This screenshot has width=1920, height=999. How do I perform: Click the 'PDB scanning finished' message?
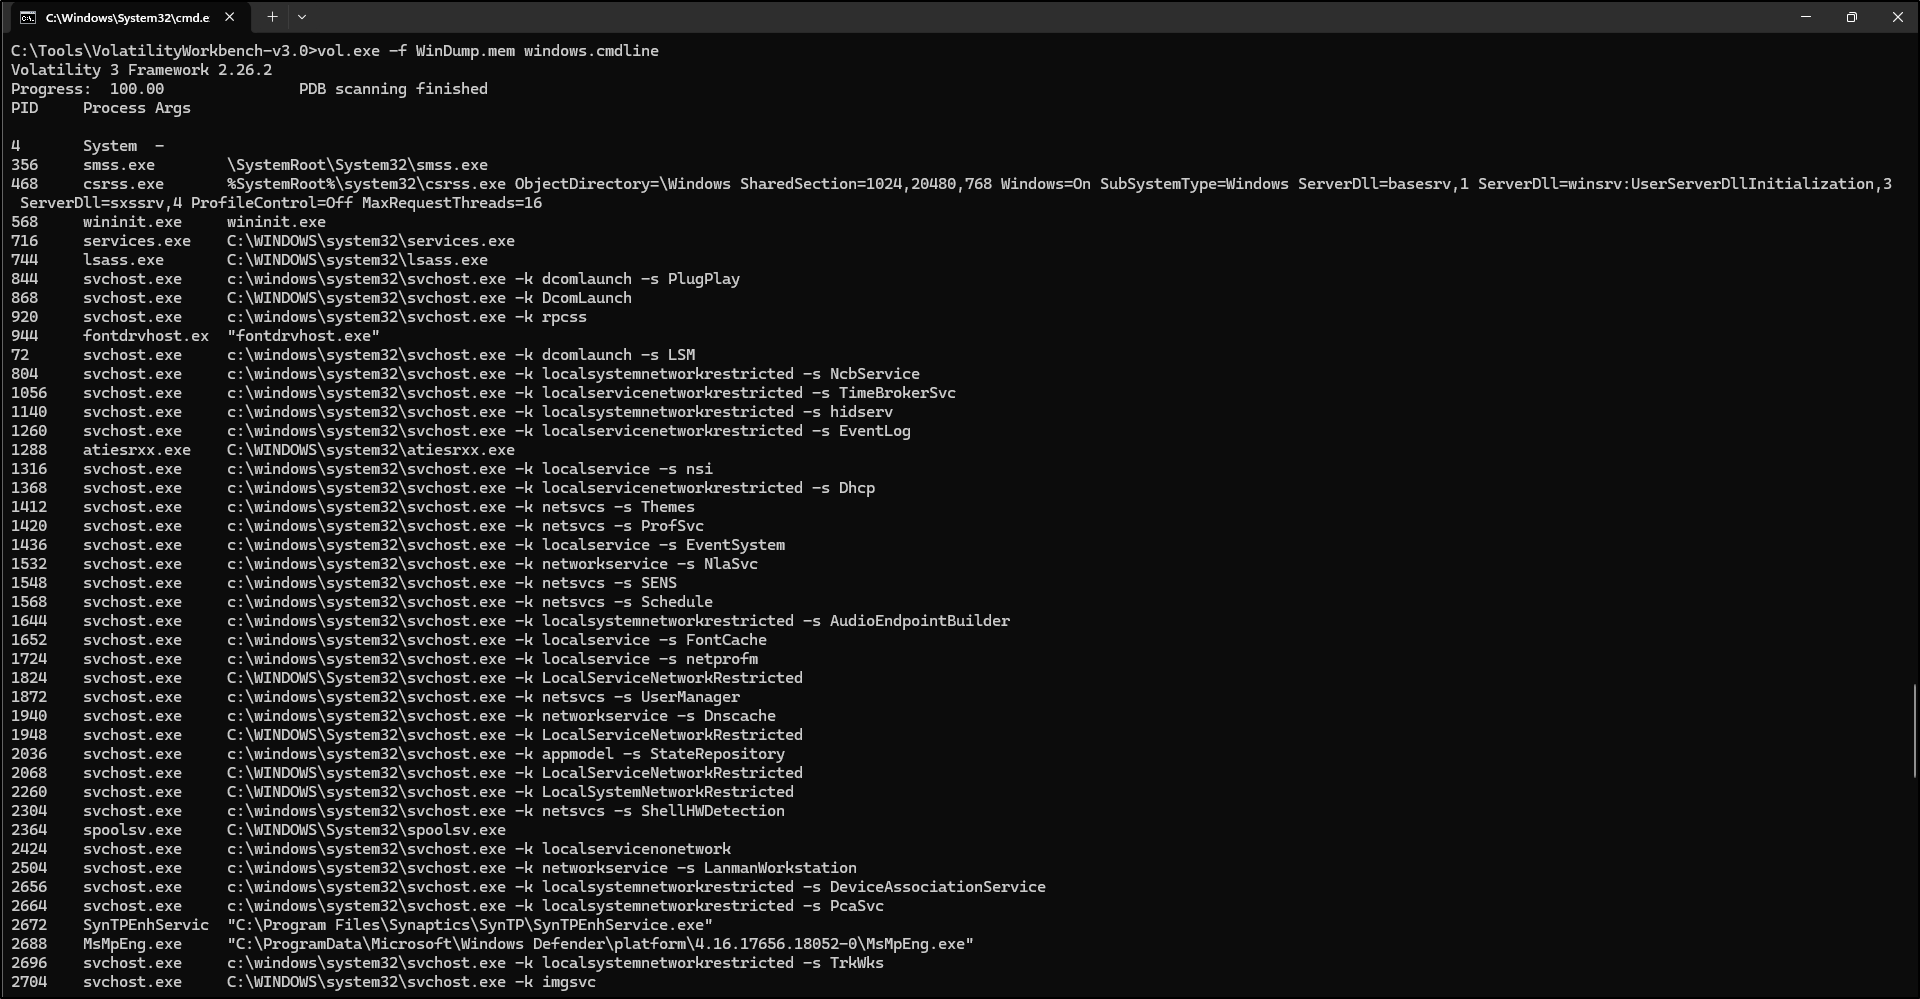(393, 89)
